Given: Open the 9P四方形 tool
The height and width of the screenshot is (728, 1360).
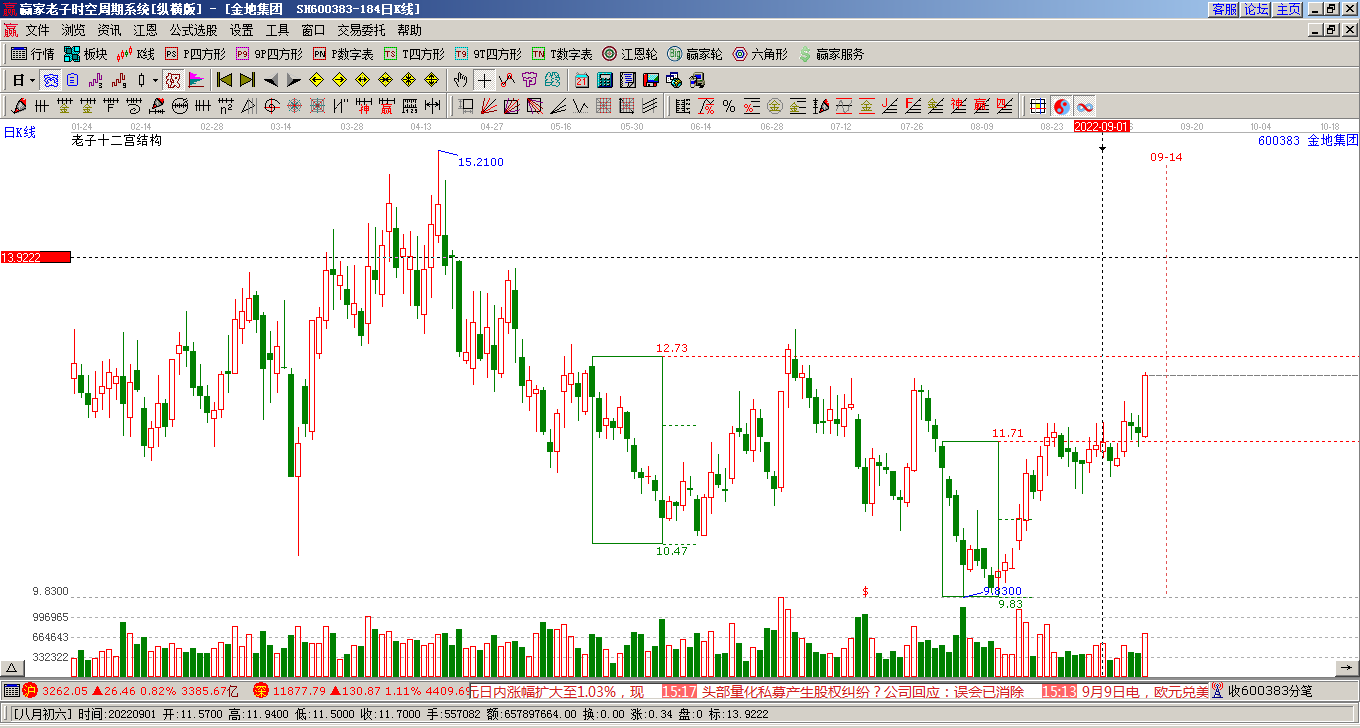Looking at the screenshot, I should coord(269,54).
